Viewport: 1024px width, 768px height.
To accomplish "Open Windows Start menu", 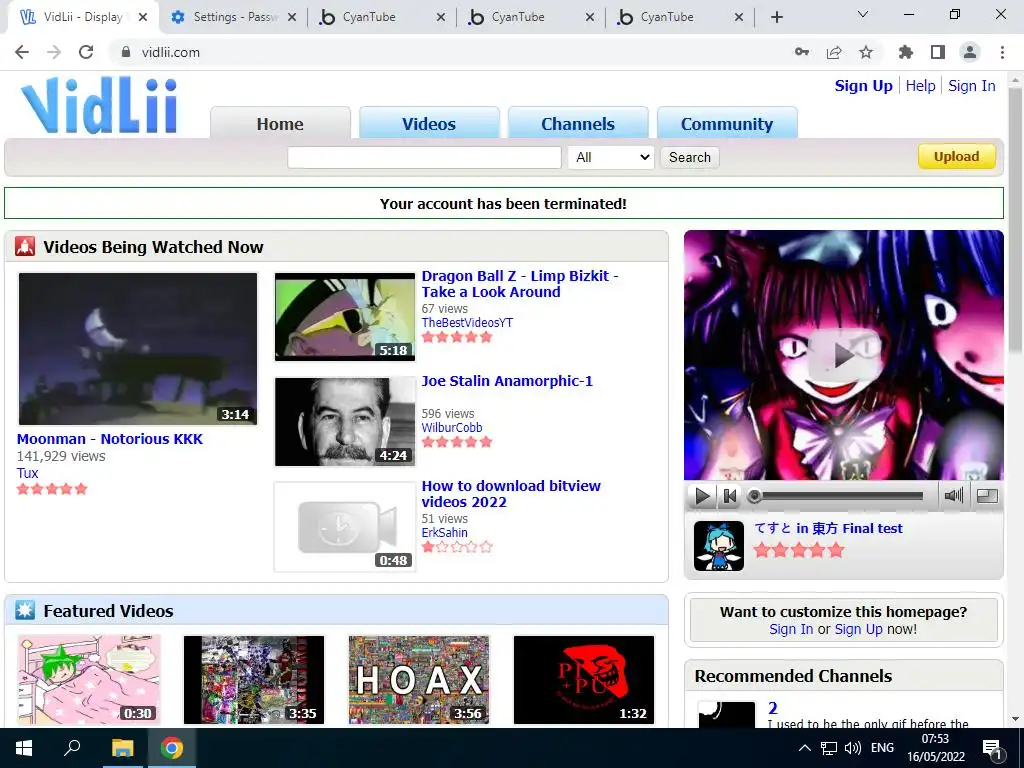I will tap(24, 748).
